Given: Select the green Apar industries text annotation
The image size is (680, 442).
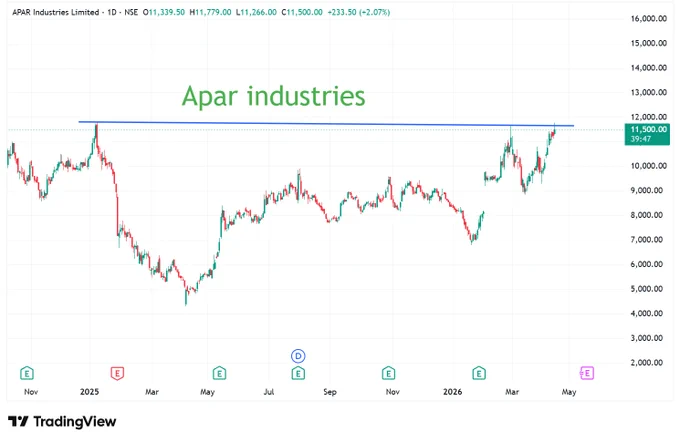Looking at the screenshot, I should coord(273,96).
